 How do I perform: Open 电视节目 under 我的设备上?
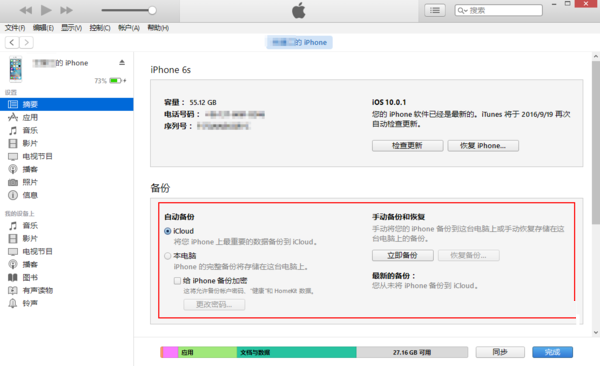[67, 252]
